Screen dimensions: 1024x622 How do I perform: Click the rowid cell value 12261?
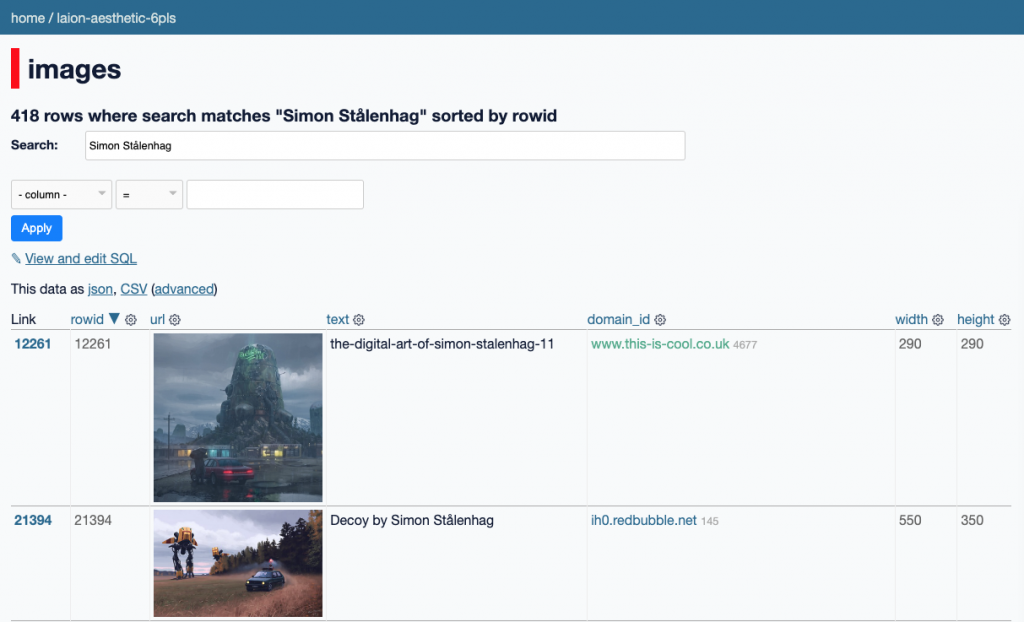(93, 344)
